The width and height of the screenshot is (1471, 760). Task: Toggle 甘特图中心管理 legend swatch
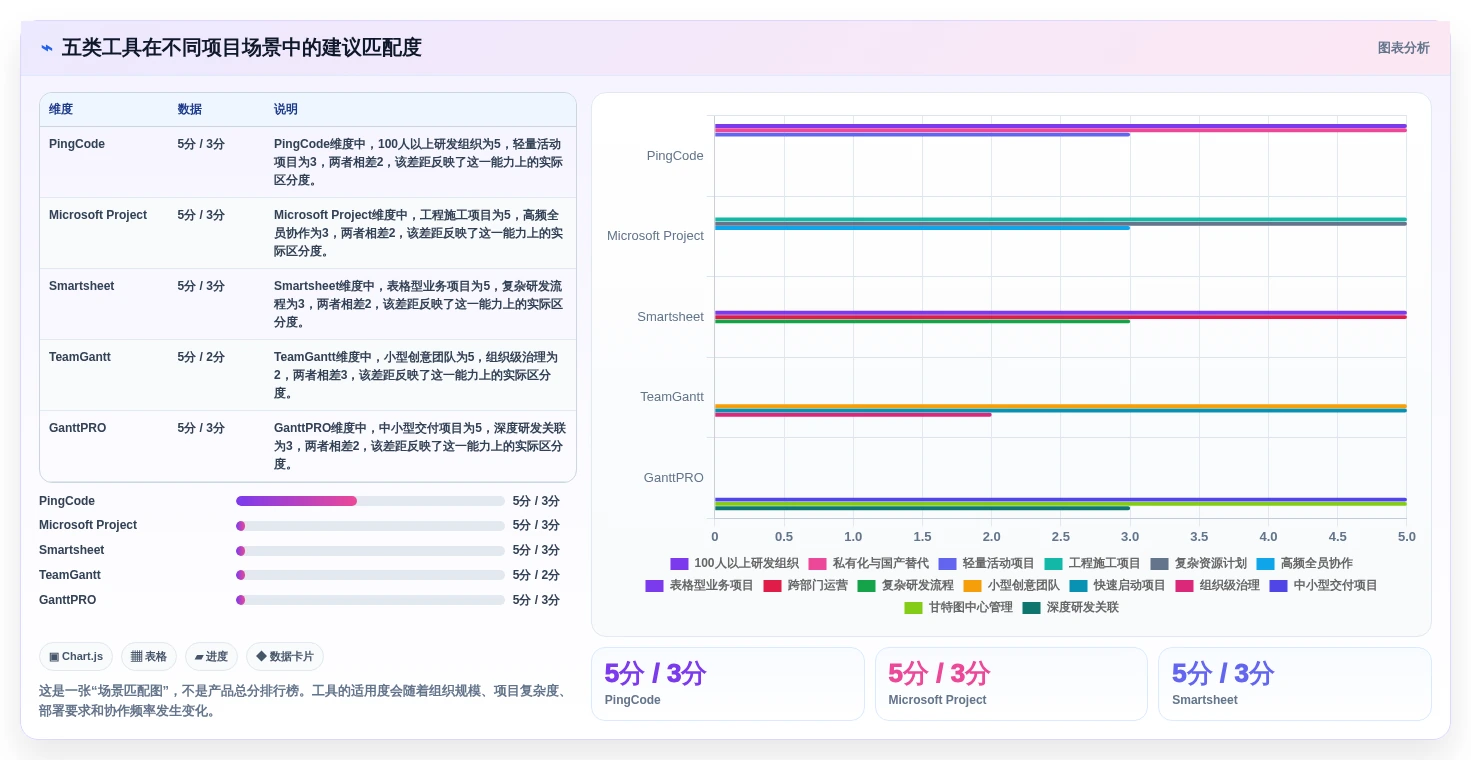913,608
